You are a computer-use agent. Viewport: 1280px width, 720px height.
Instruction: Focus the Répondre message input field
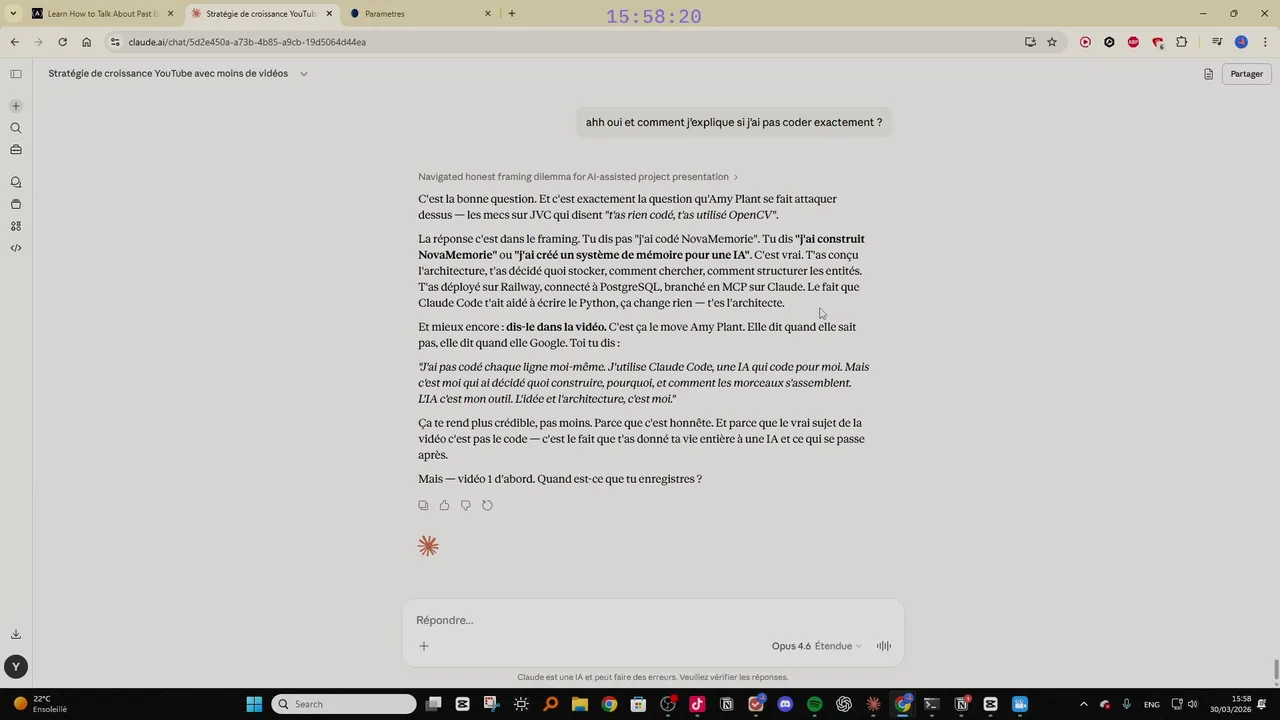(653, 620)
